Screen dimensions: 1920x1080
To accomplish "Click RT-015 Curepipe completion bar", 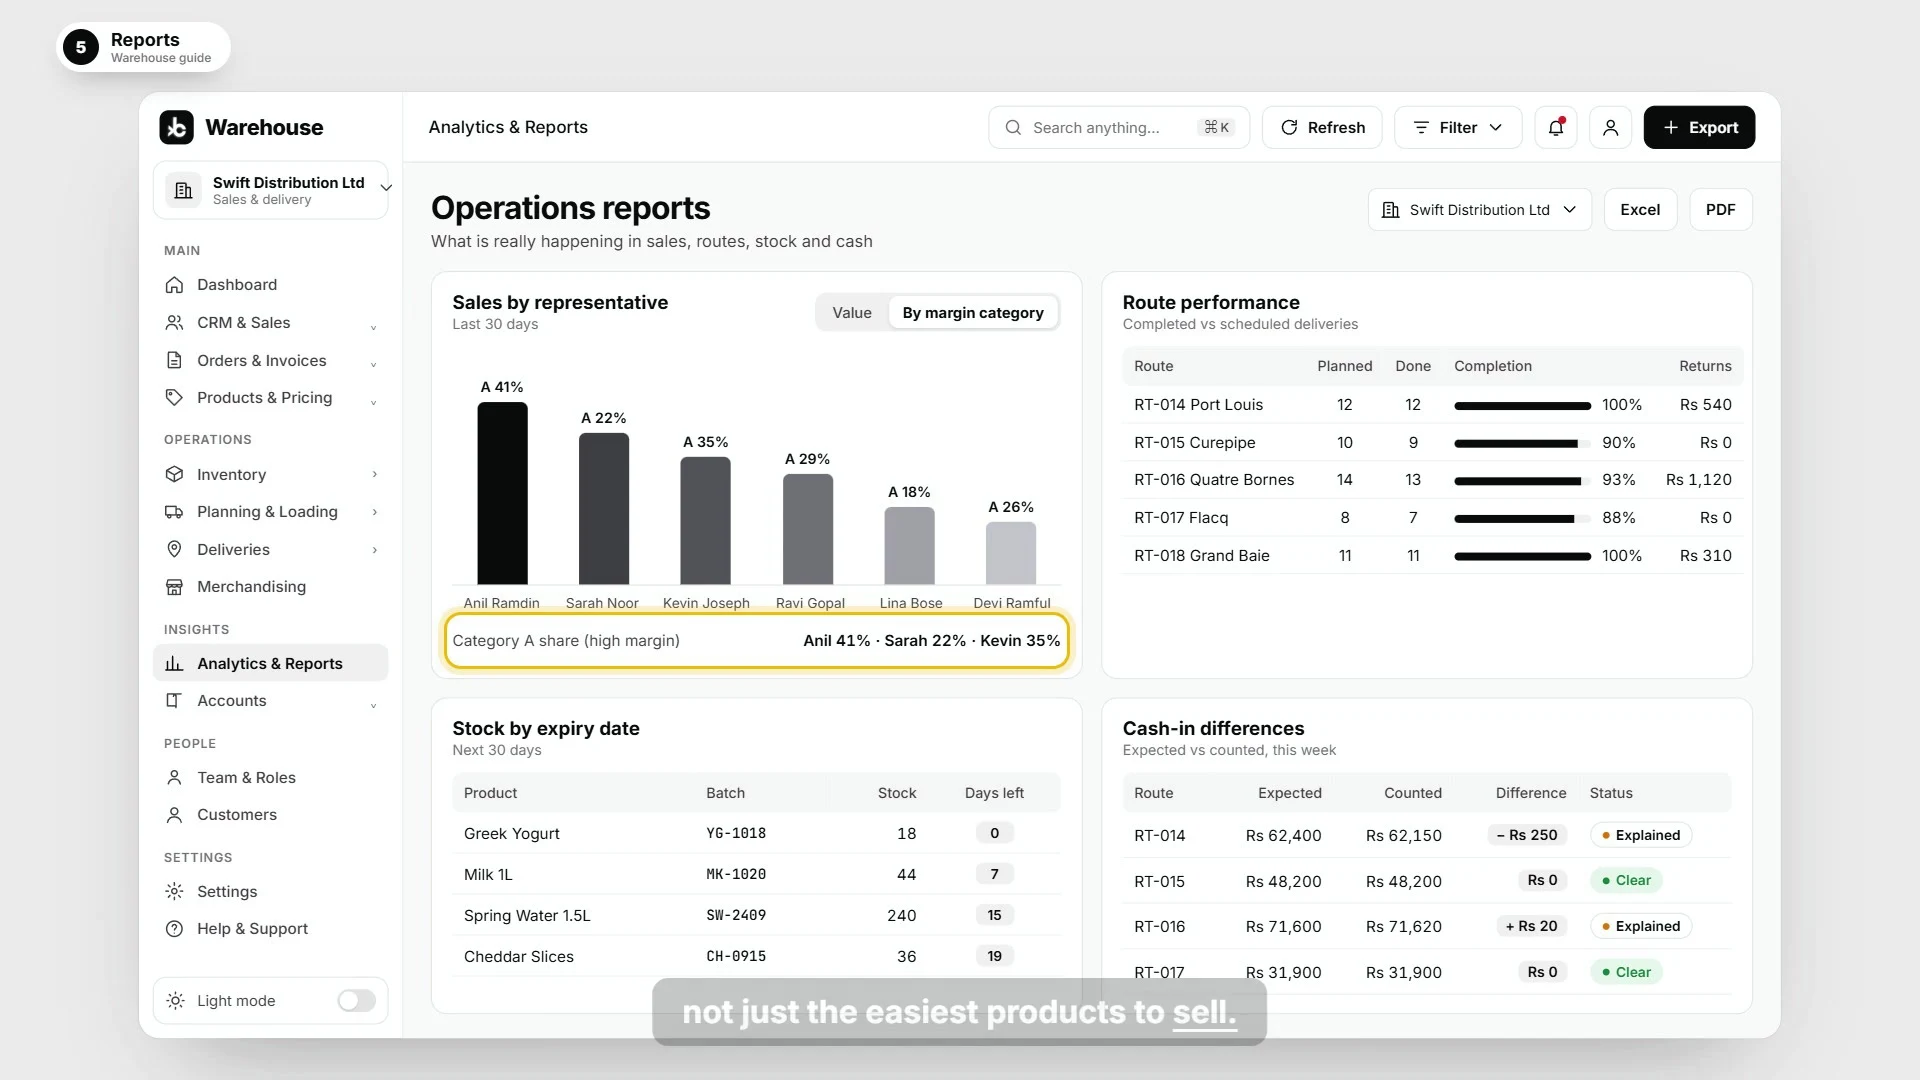I will click(x=1522, y=443).
